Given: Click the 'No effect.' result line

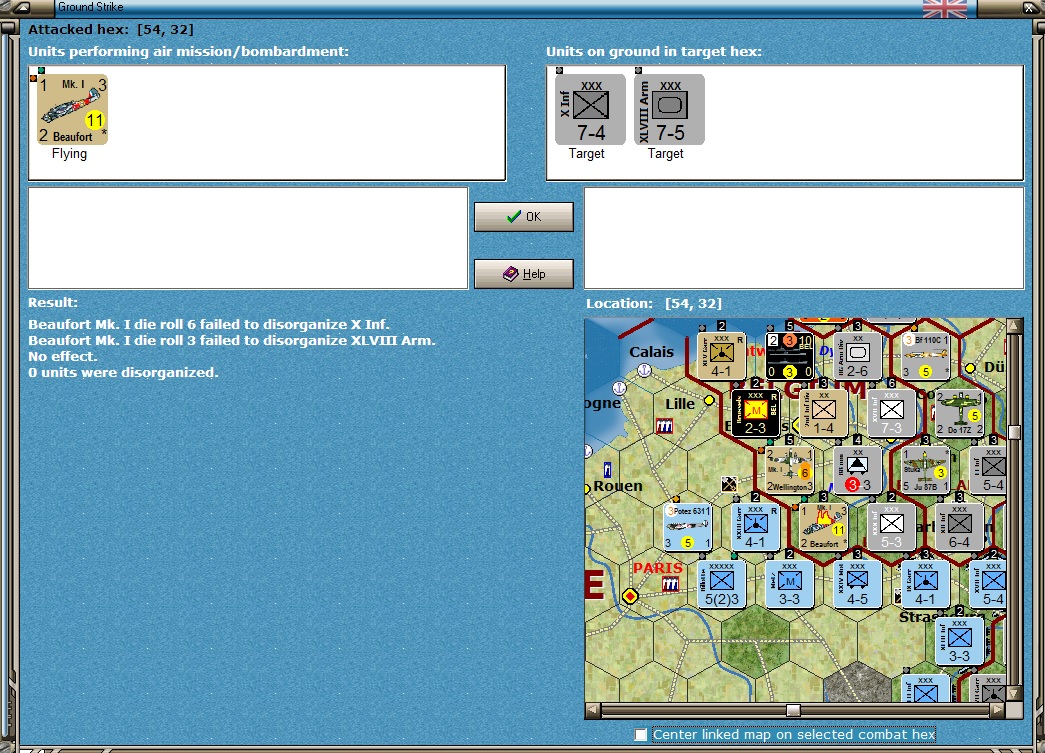Looking at the screenshot, I should click(x=63, y=357).
